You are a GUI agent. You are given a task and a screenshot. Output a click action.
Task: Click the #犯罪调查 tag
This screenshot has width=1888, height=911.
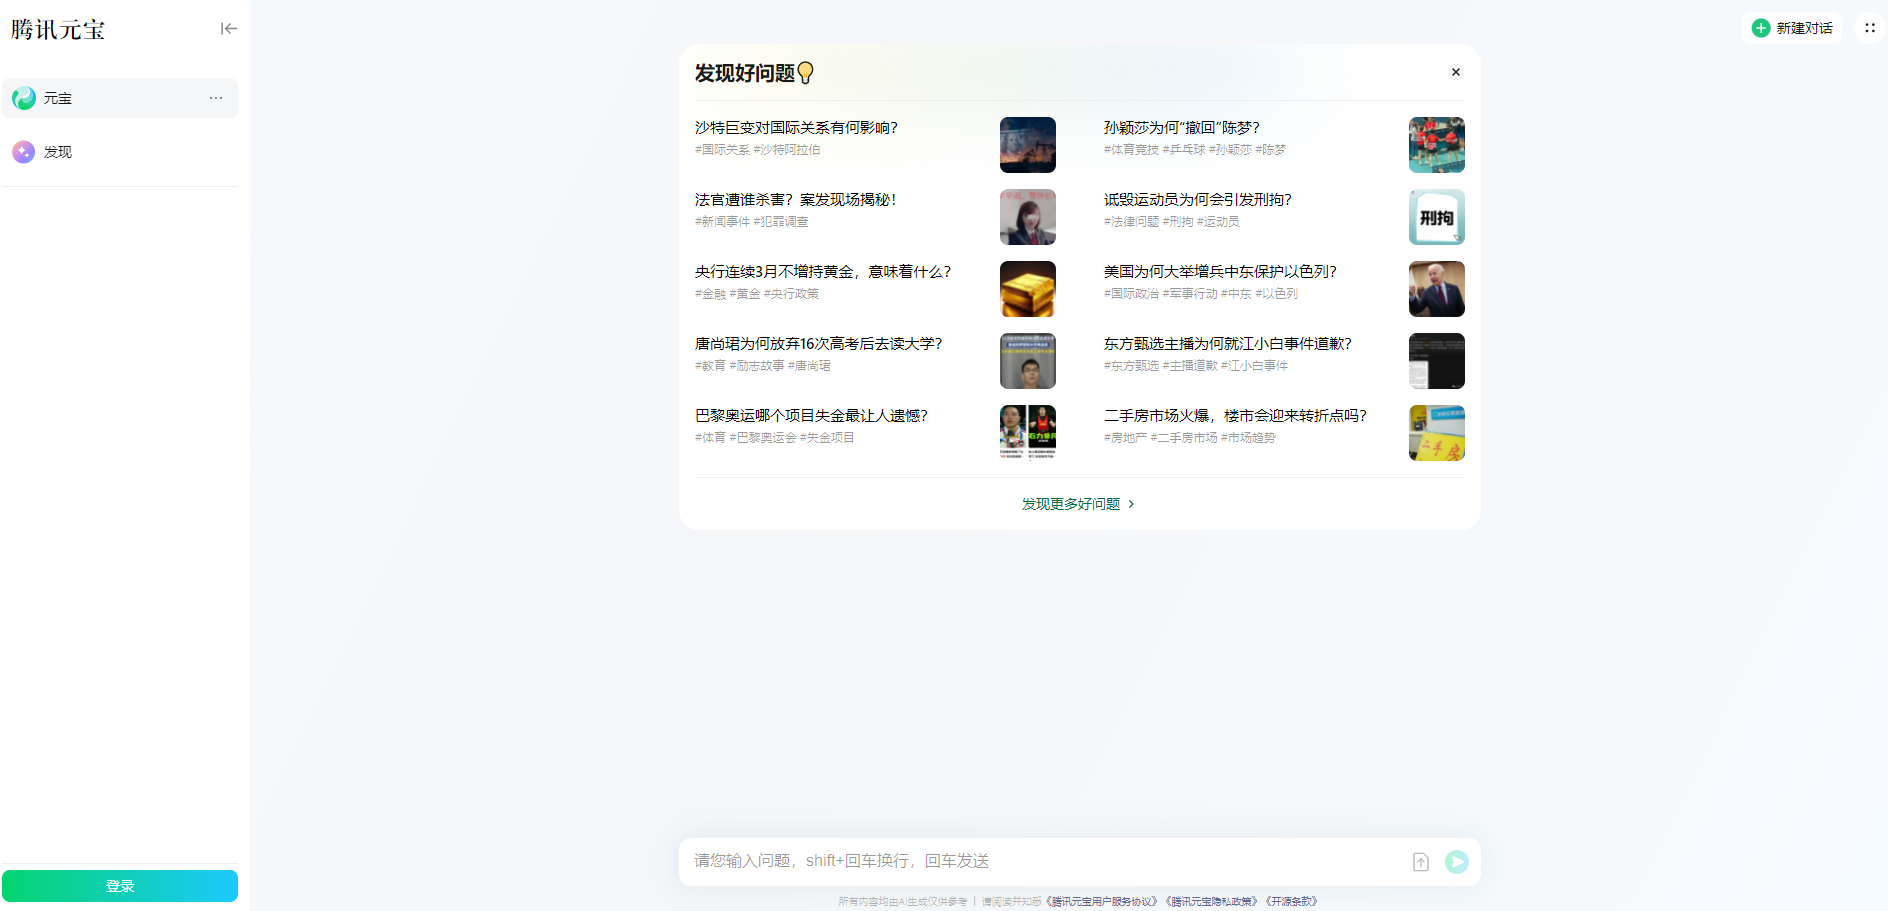(781, 222)
